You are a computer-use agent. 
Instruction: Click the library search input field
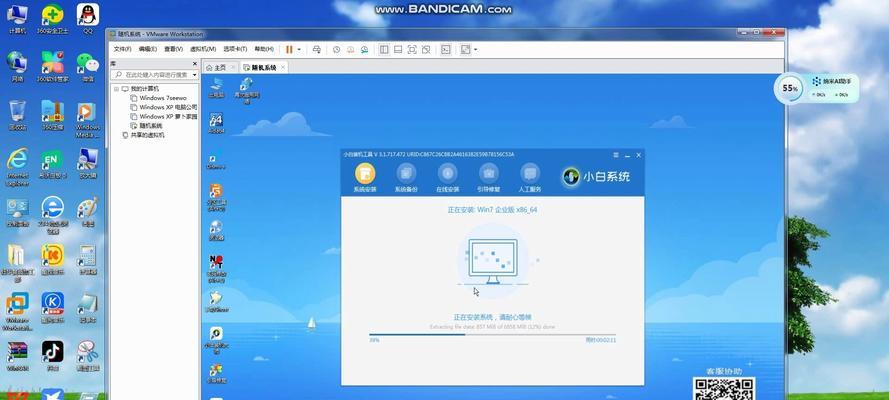pyautogui.click(x=151, y=75)
